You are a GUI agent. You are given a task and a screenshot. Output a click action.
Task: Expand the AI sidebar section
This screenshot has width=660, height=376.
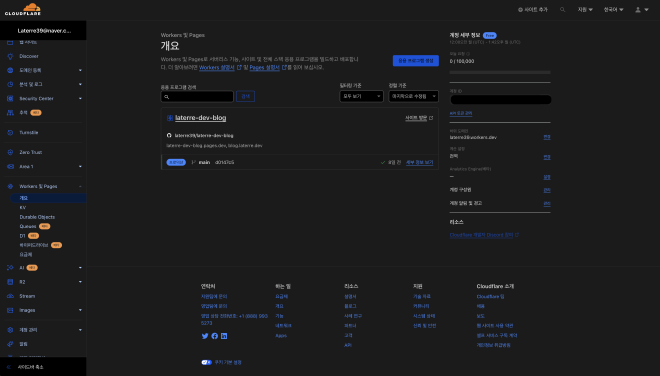[80, 268]
